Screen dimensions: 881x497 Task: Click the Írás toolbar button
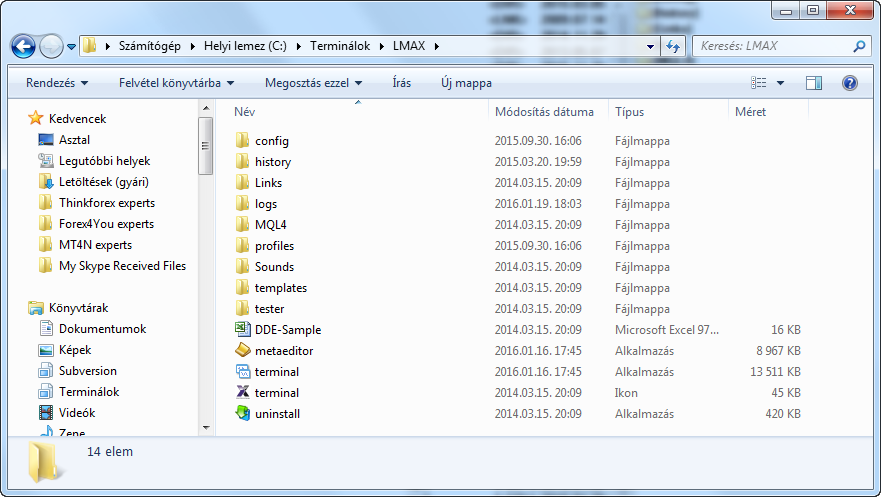point(401,83)
